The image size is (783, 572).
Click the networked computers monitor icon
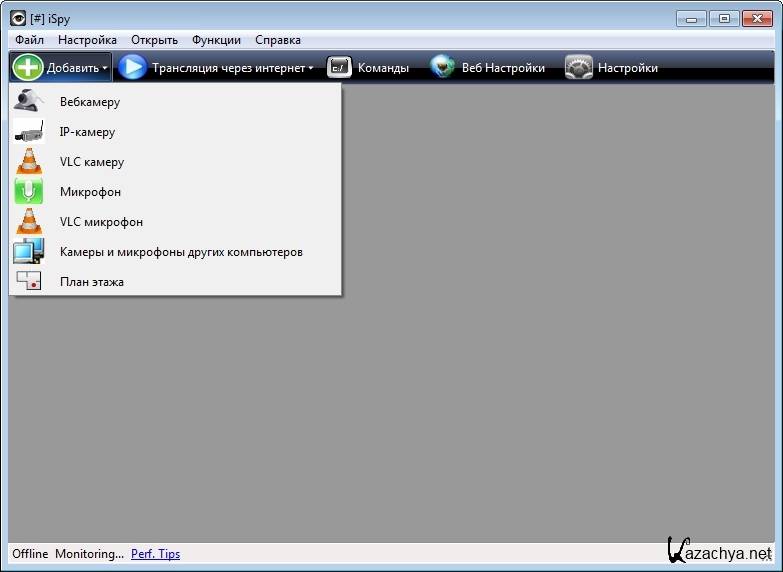(x=29, y=252)
